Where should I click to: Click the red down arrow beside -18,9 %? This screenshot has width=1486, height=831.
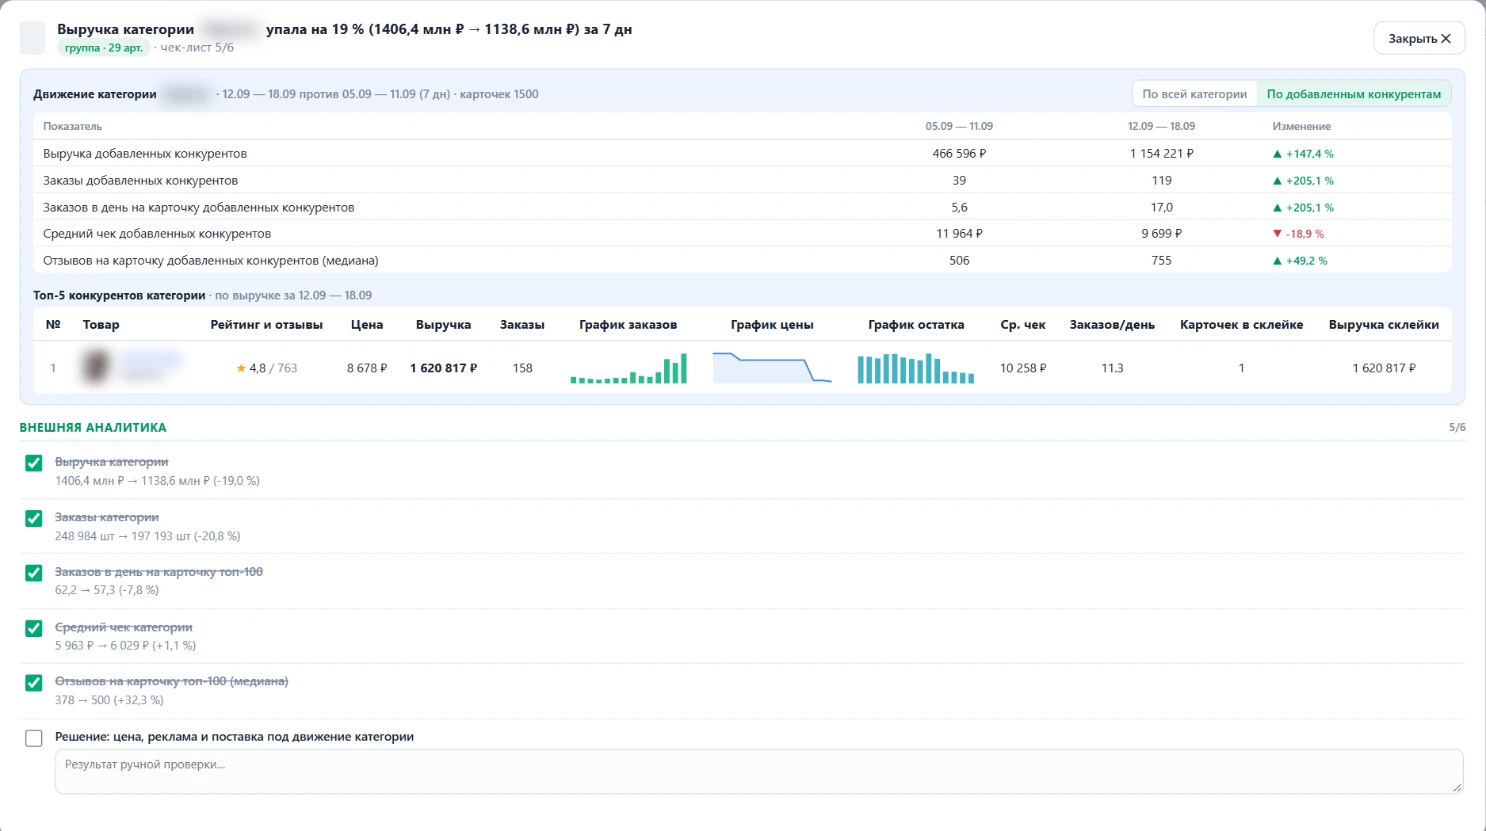[x=1277, y=234]
